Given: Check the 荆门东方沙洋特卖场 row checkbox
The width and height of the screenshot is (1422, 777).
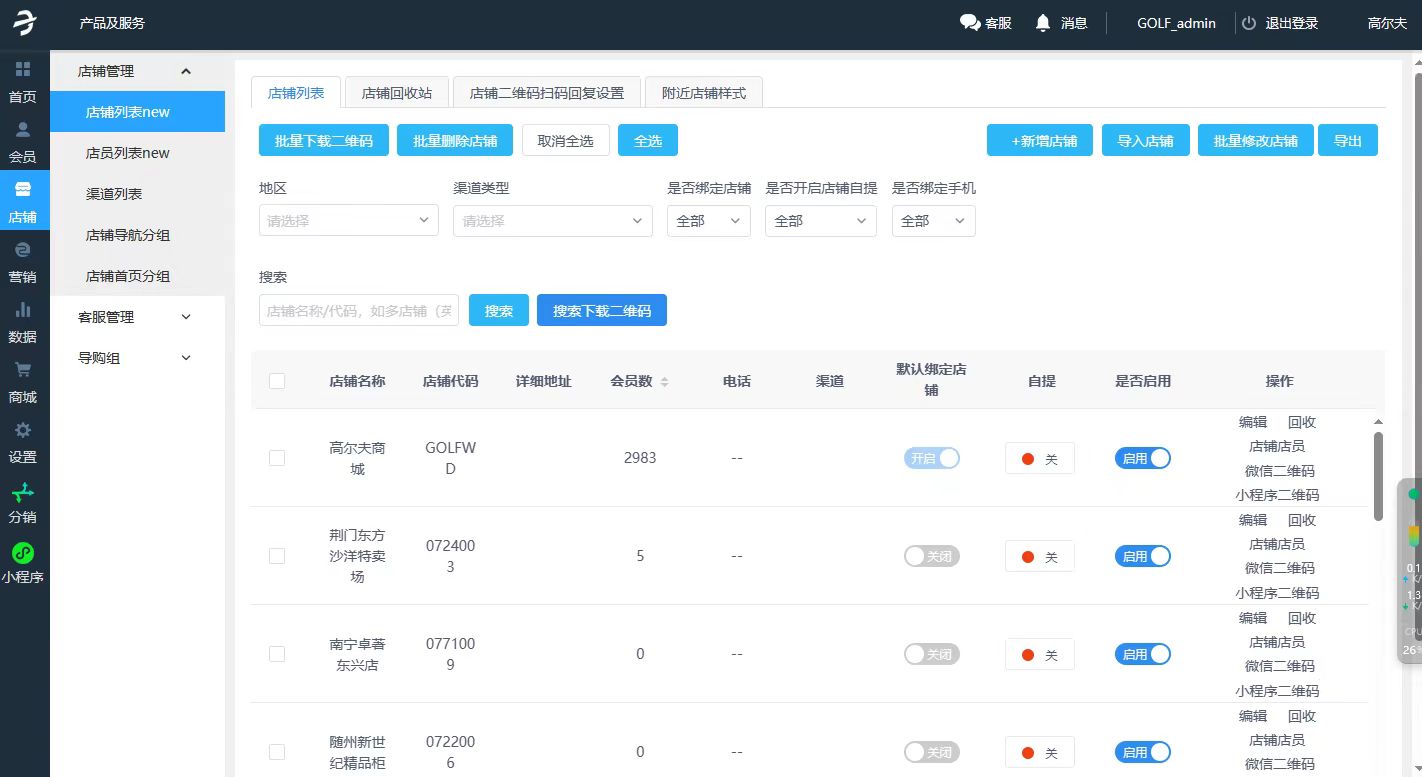Looking at the screenshot, I should coord(277,555).
